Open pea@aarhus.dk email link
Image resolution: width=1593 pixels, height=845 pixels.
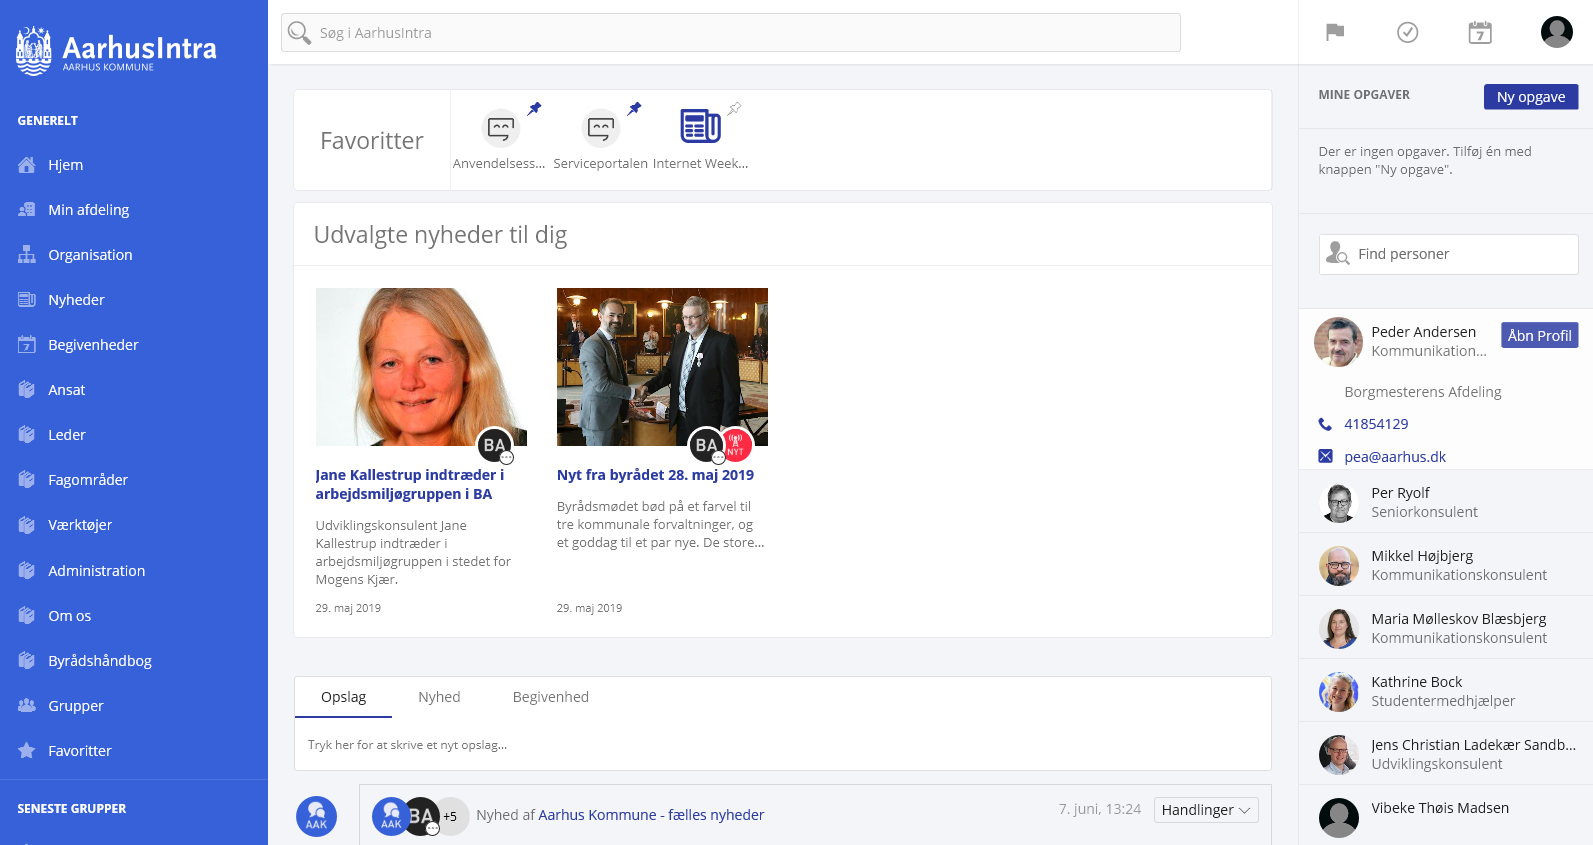(1394, 457)
